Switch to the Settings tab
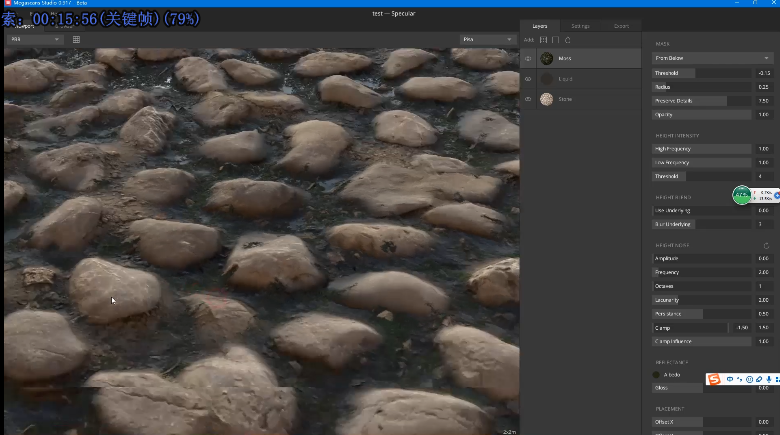 pos(580,26)
